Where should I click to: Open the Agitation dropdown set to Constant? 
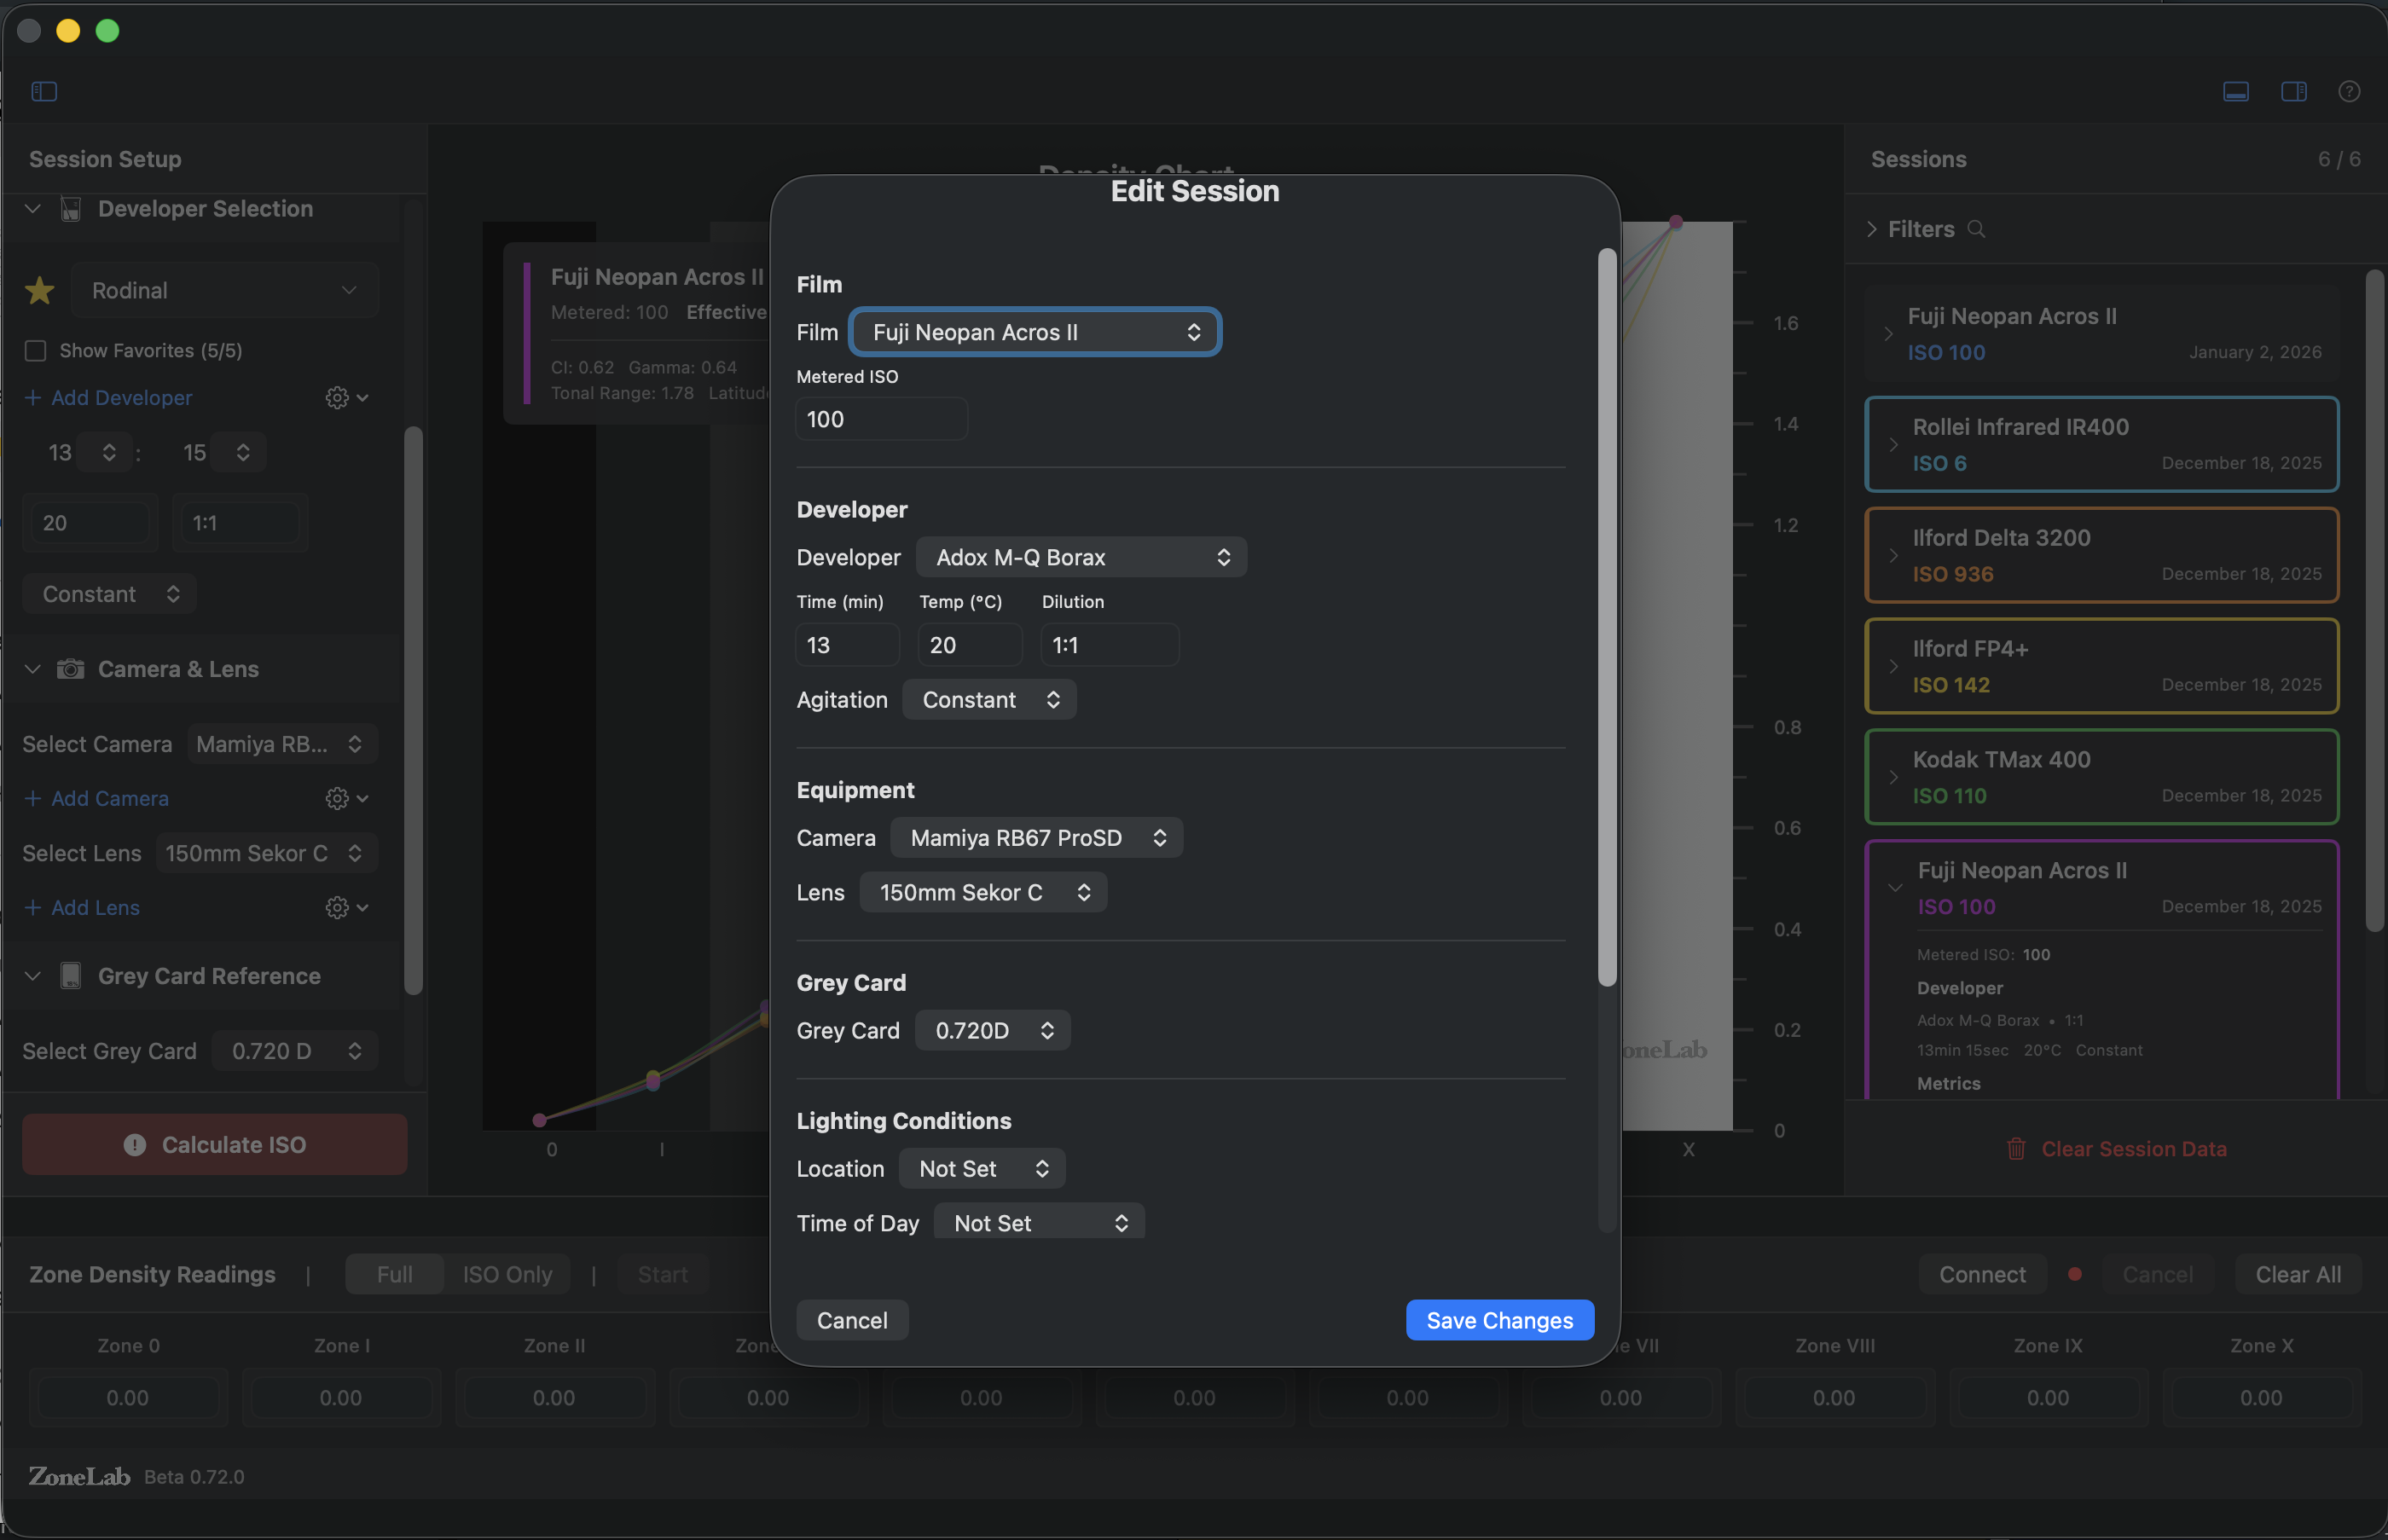click(988, 699)
